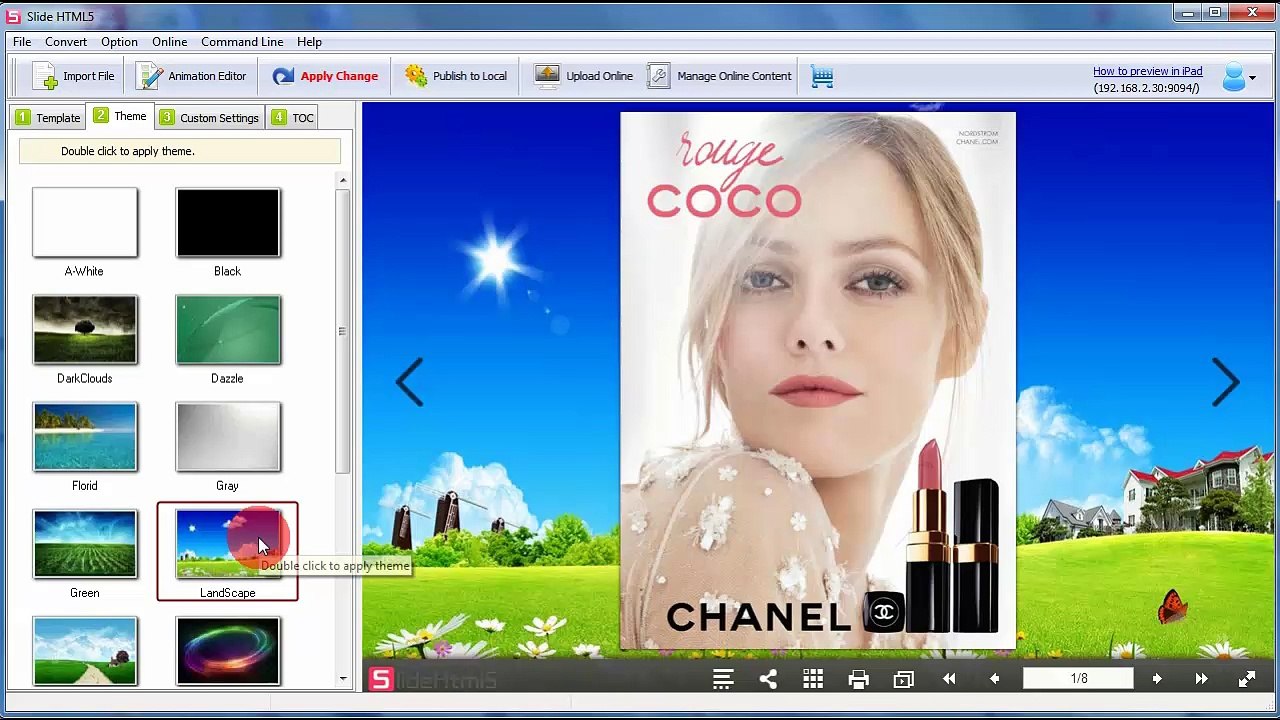This screenshot has width=1280, height=720.
Task: Open How to preview in iPad link
Action: point(1147,71)
